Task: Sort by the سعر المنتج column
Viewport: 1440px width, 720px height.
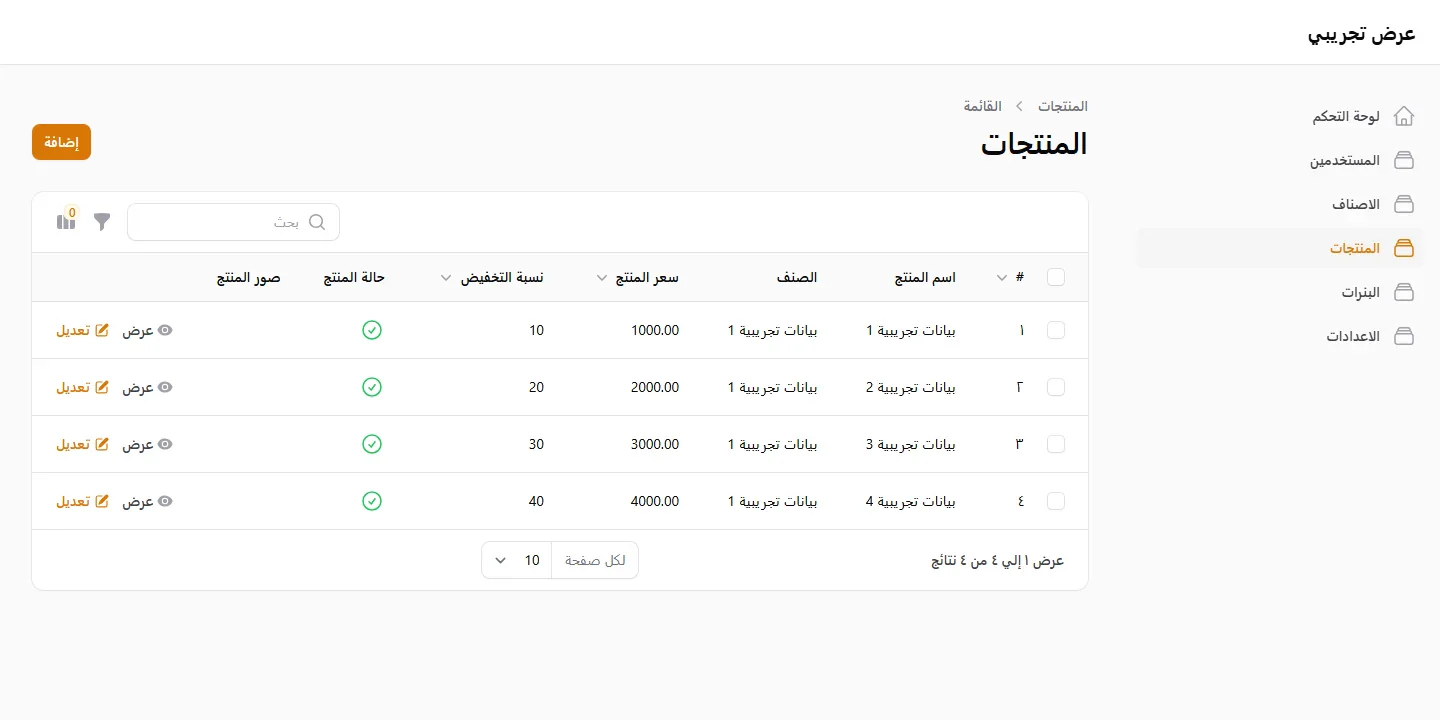Action: (x=637, y=278)
